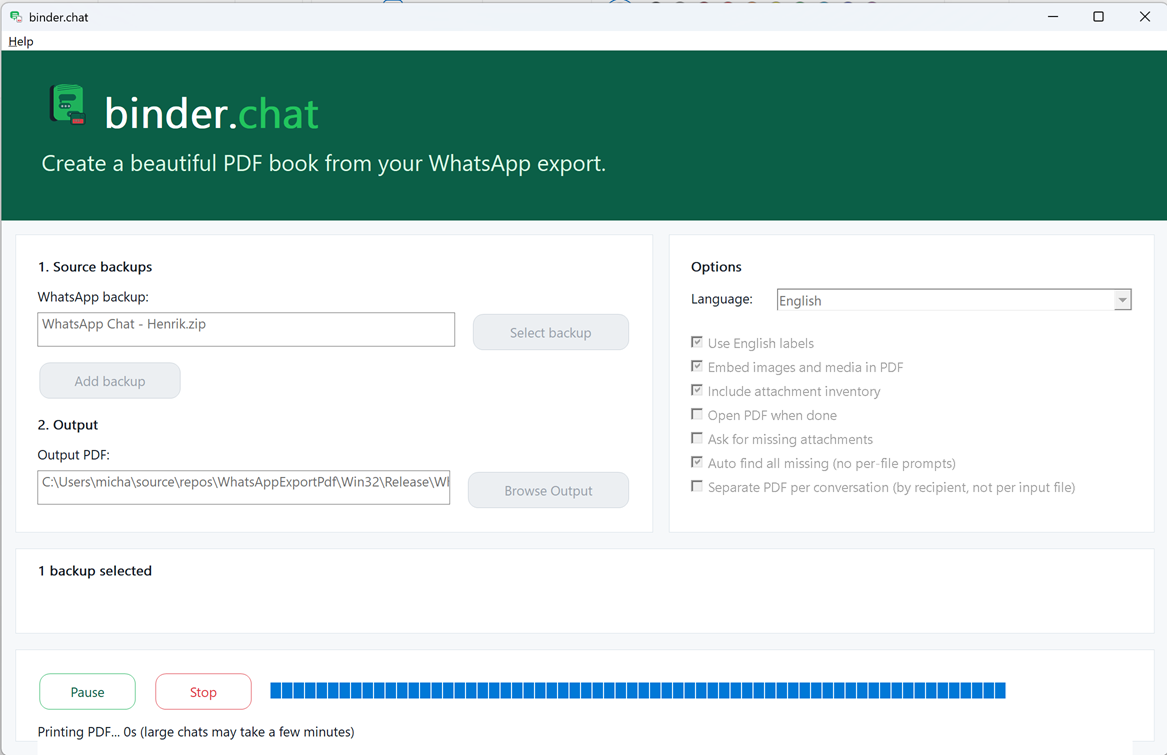Click the binder.chat title bar app icon

pos(16,16)
